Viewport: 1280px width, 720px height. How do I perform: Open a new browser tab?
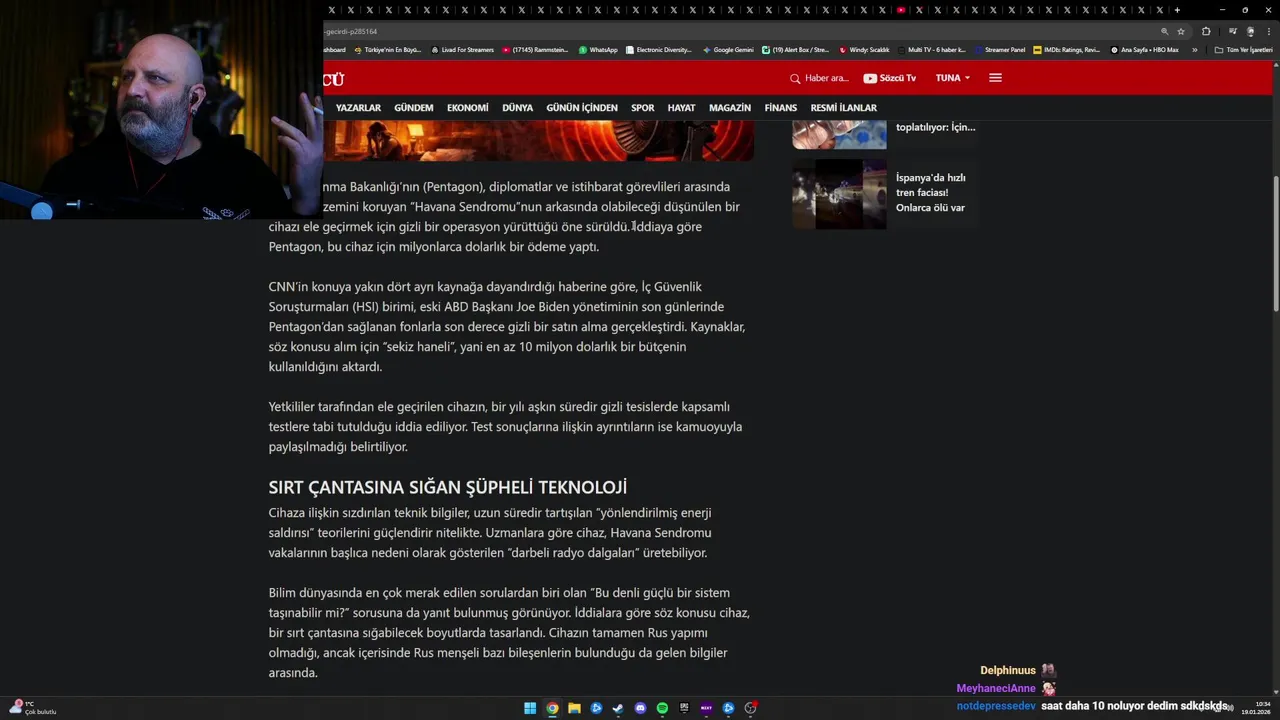pyautogui.click(x=1177, y=10)
